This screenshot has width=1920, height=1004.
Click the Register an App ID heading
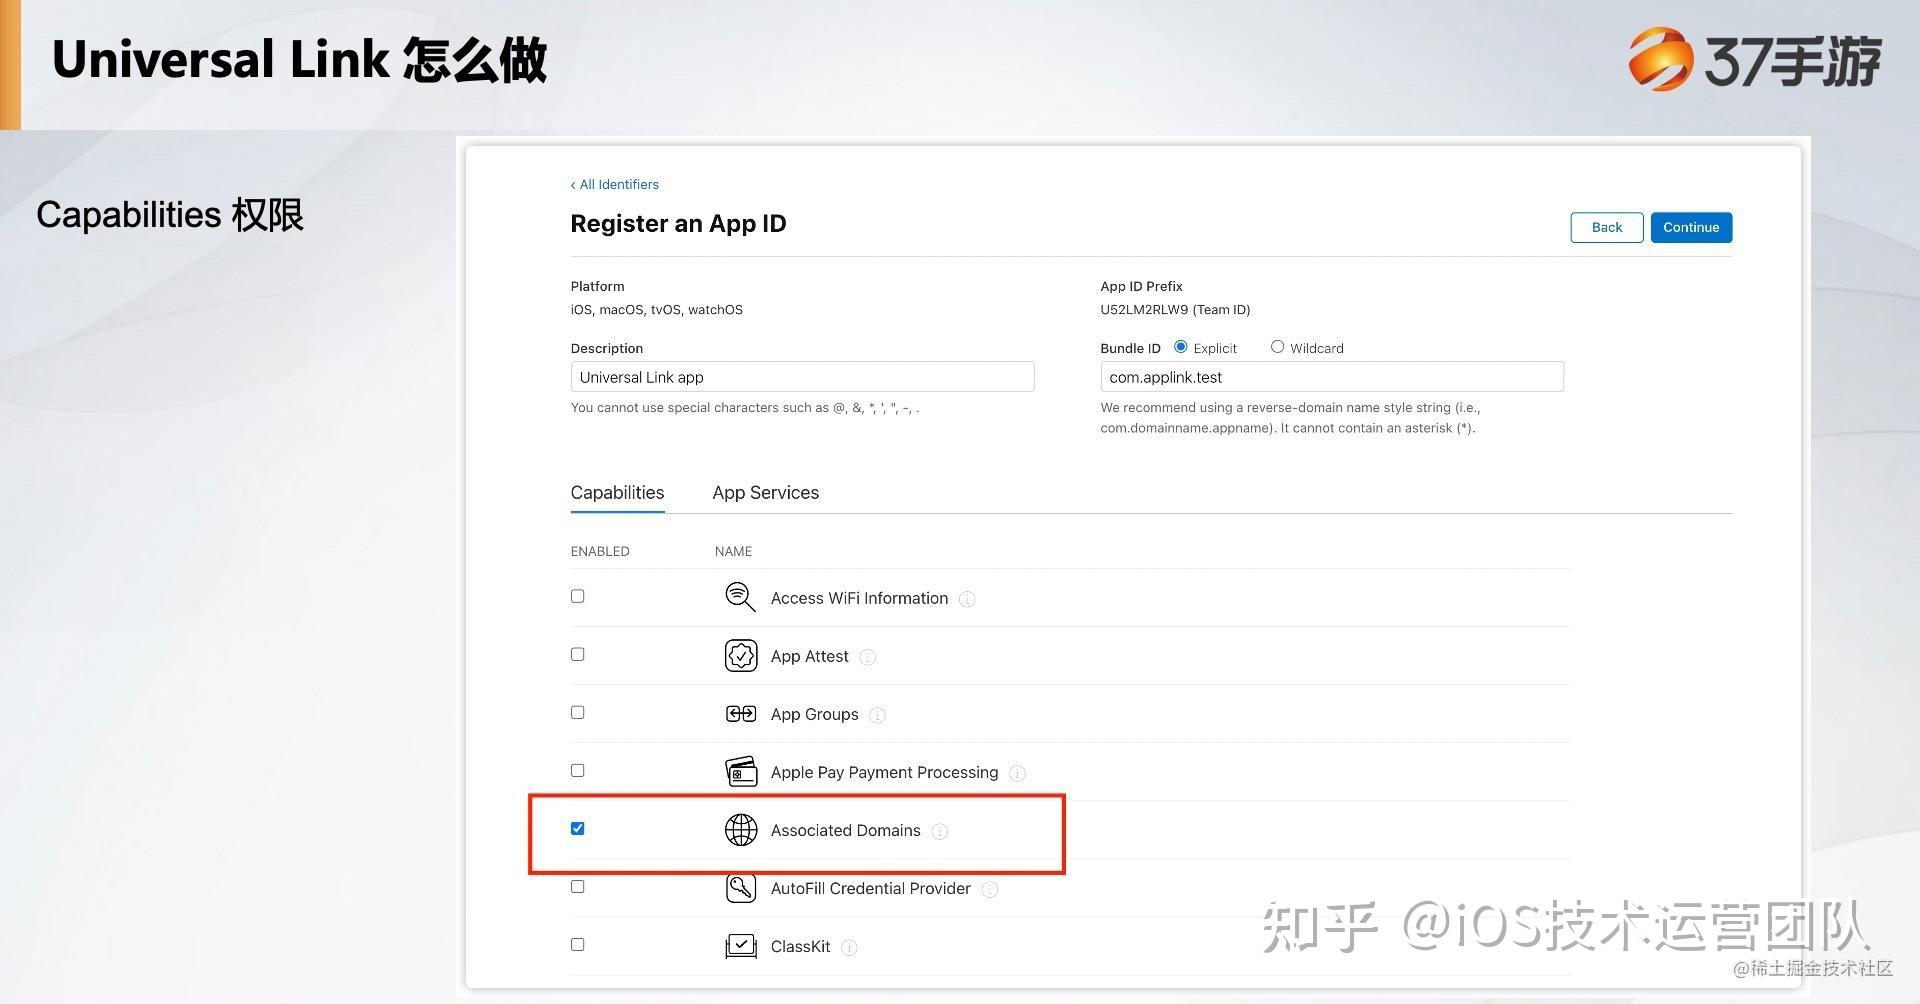pyautogui.click(x=679, y=224)
